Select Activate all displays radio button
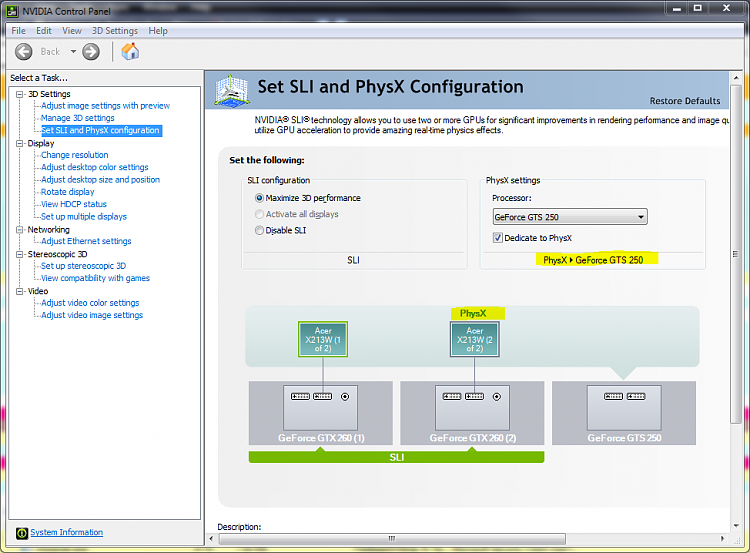 pos(259,214)
